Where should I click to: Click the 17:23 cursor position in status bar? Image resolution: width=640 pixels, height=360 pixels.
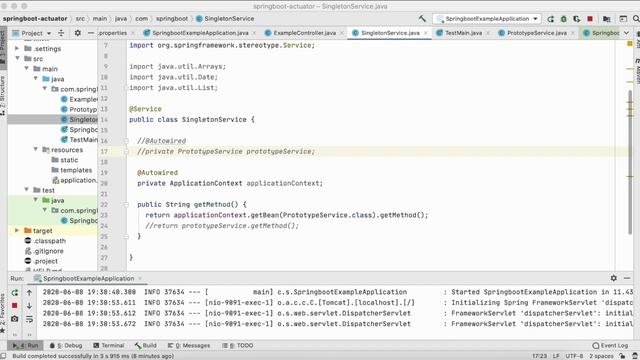[x=540, y=356]
